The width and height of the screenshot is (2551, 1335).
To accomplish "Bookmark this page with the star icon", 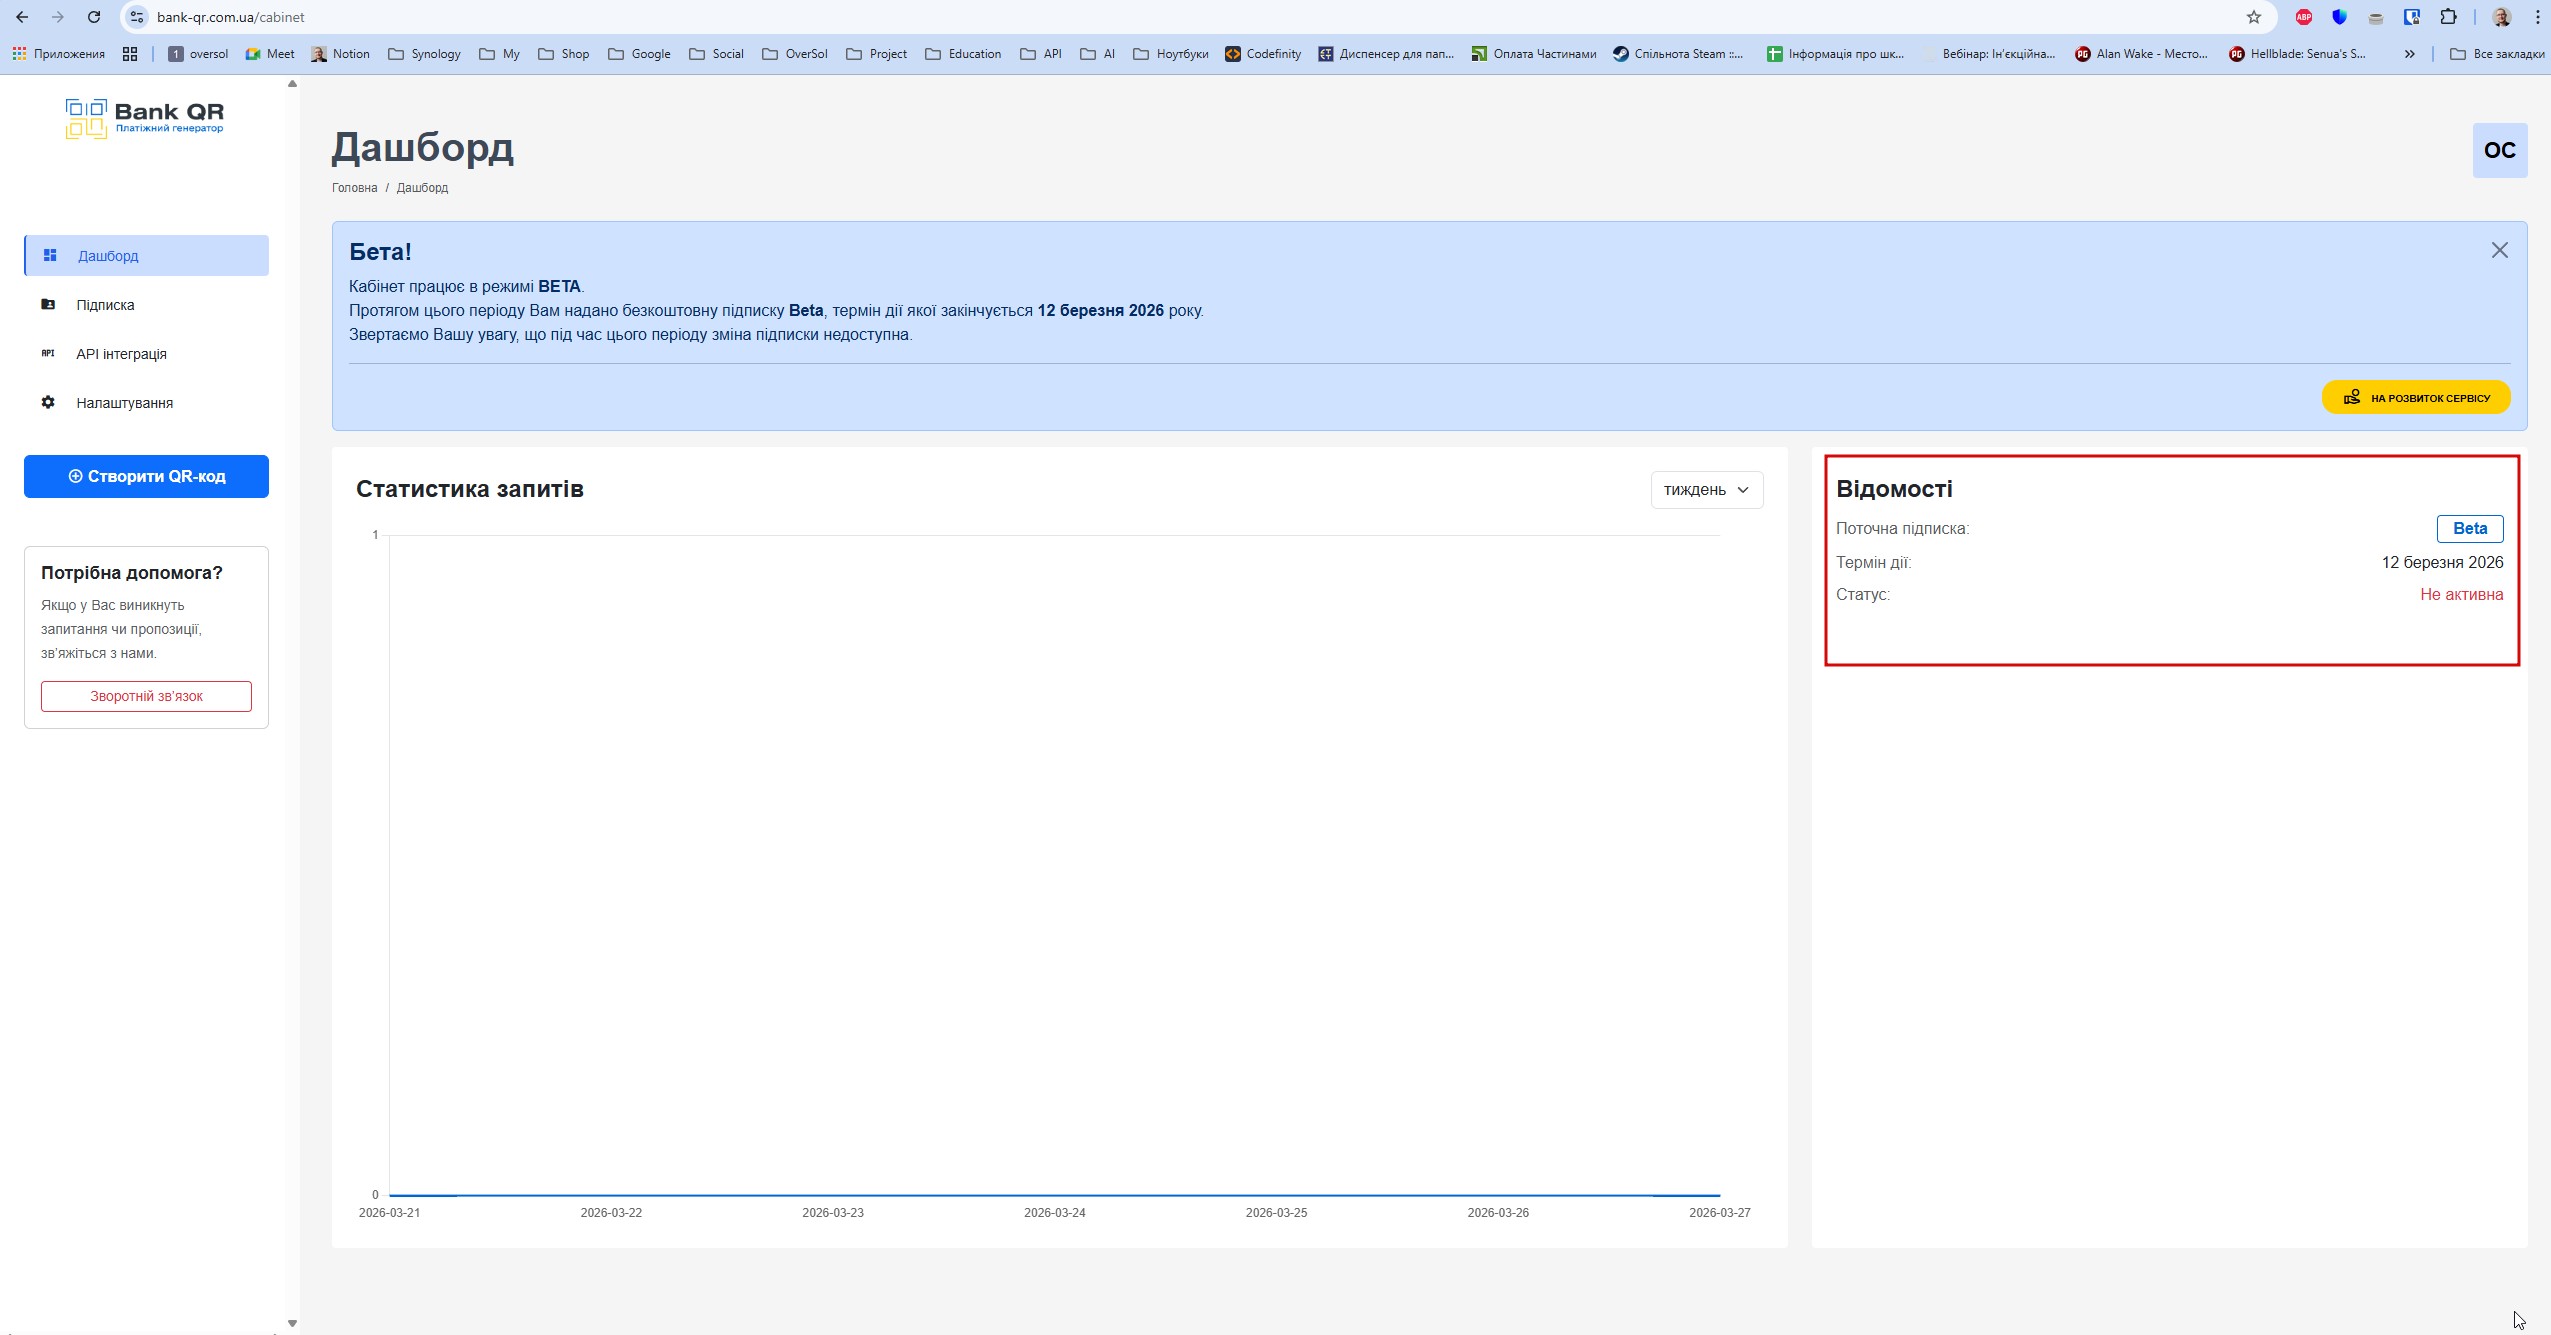I will [x=2253, y=17].
